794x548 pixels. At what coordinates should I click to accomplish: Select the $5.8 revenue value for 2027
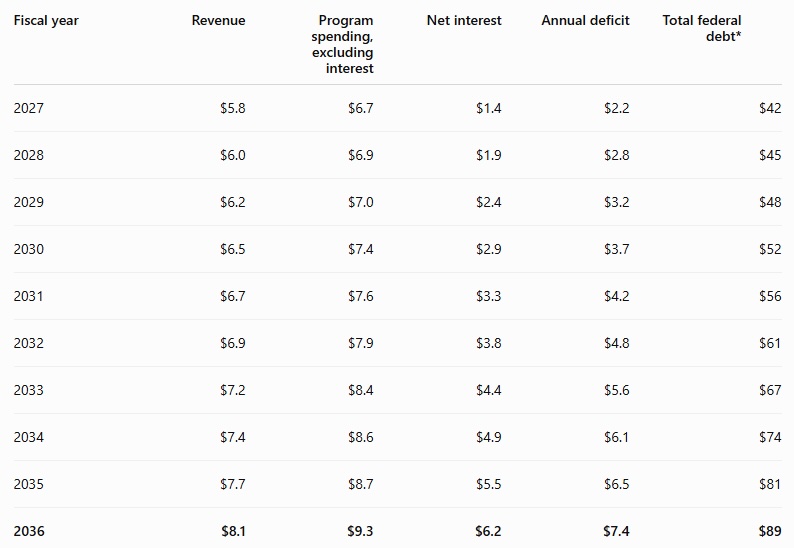pyautogui.click(x=233, y=108)
